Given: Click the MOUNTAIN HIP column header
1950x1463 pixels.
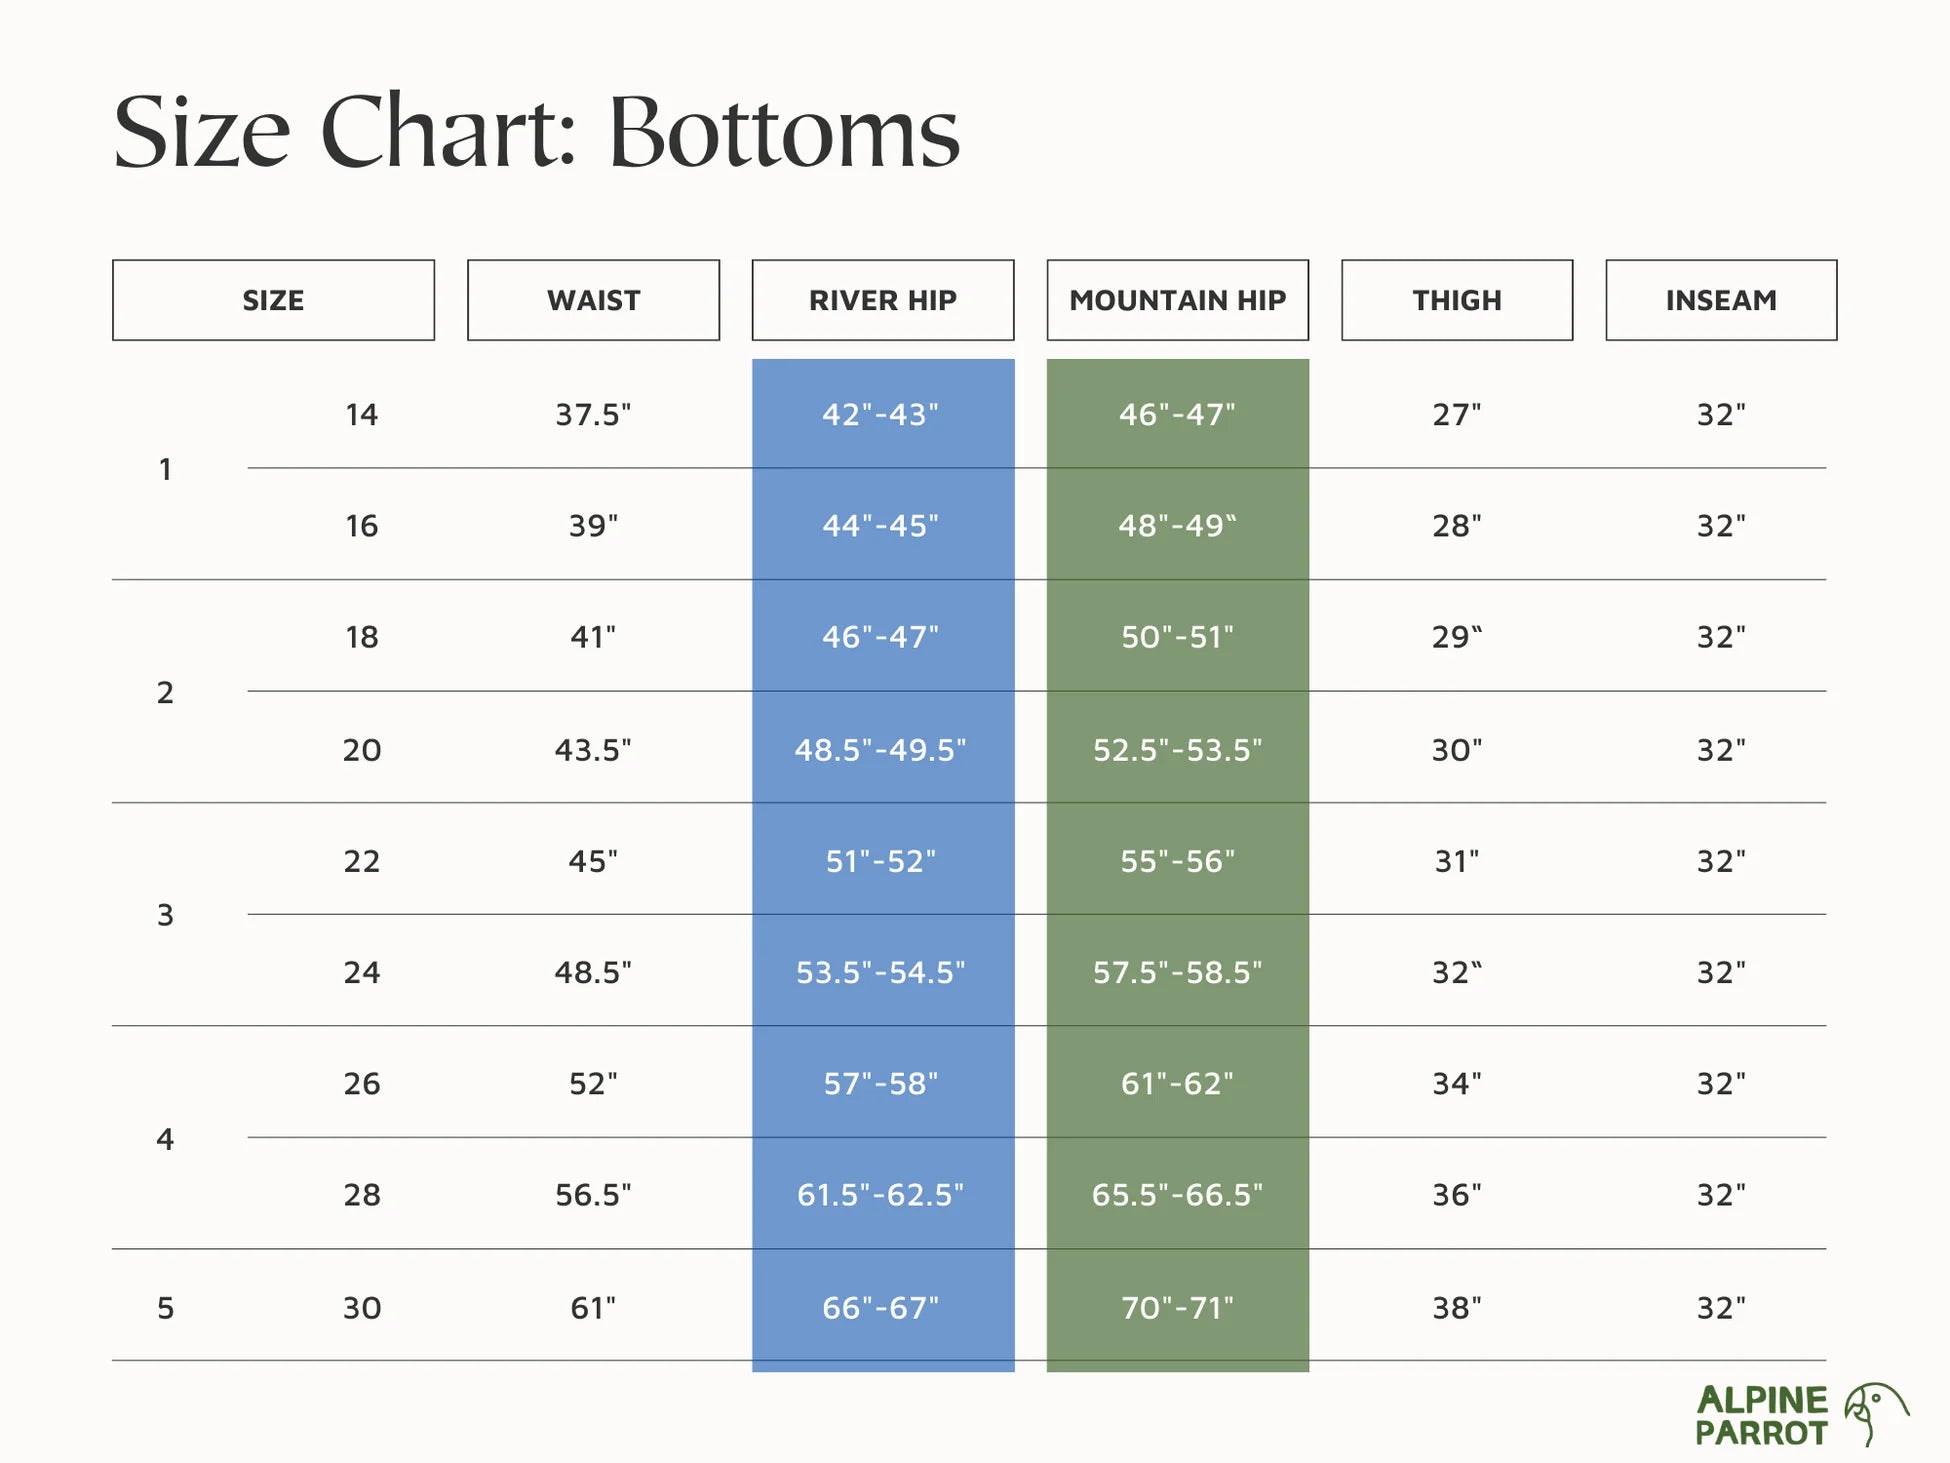Looking at the screenshot, I should click(1177, 300).
